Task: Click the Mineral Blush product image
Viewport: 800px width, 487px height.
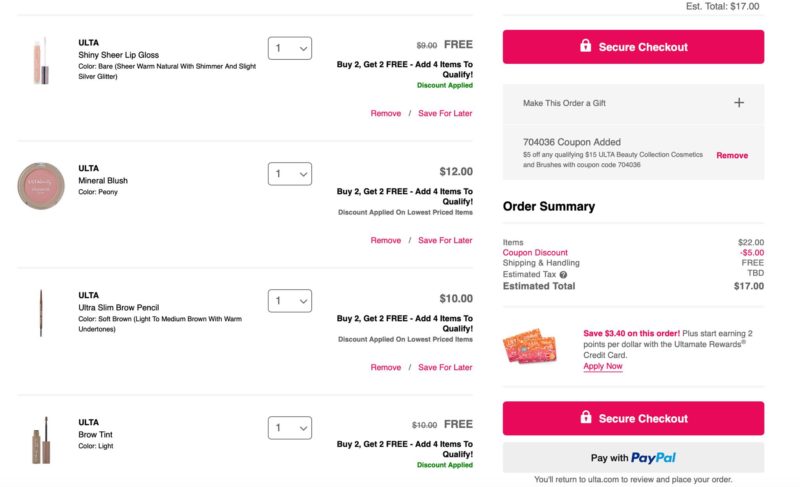Action: tap(40, 185)
